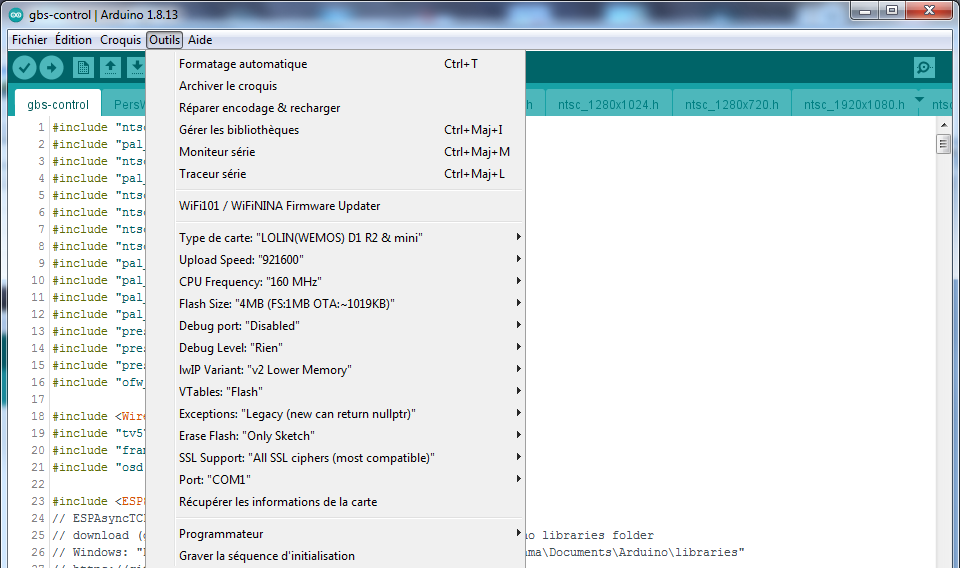Expand CPU Frequency options
This screenshot has height=568, width=960.
(350, 282)
